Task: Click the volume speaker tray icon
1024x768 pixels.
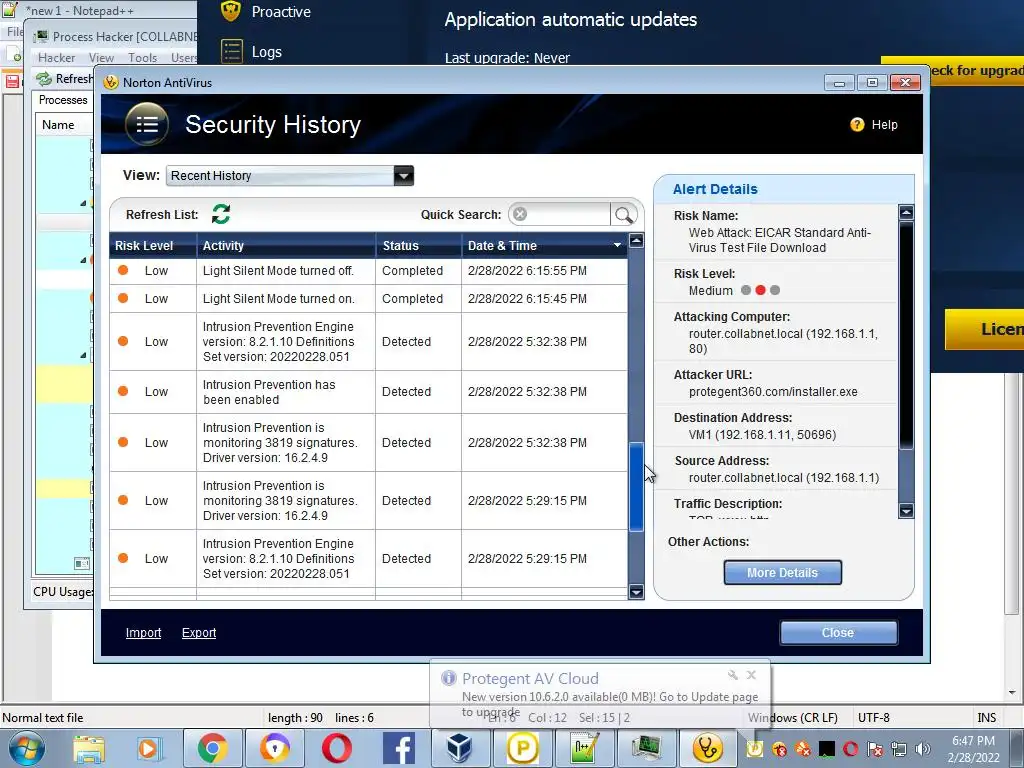Action: coord(922,749)
